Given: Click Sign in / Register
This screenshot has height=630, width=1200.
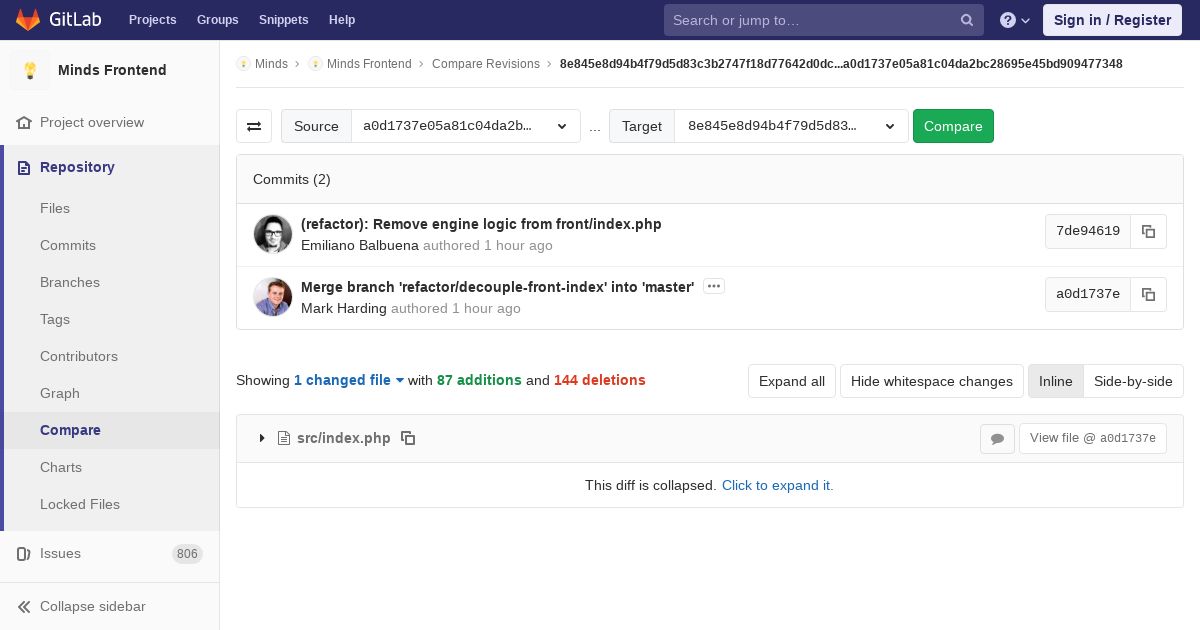Looking at the screenshot, I should pos(1112,20).
